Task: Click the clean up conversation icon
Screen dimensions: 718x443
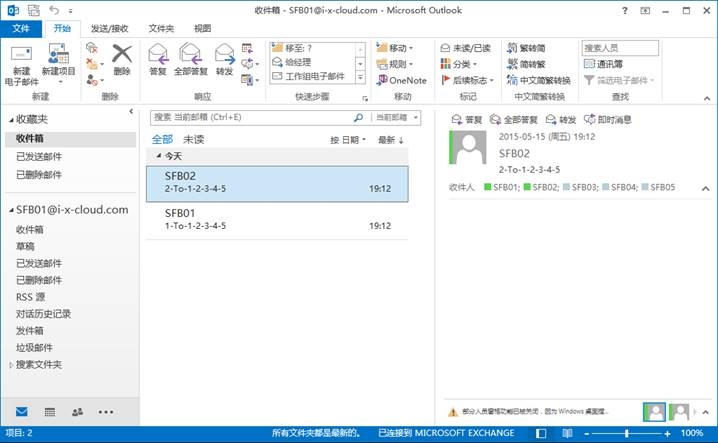Action: pos(93,64)
